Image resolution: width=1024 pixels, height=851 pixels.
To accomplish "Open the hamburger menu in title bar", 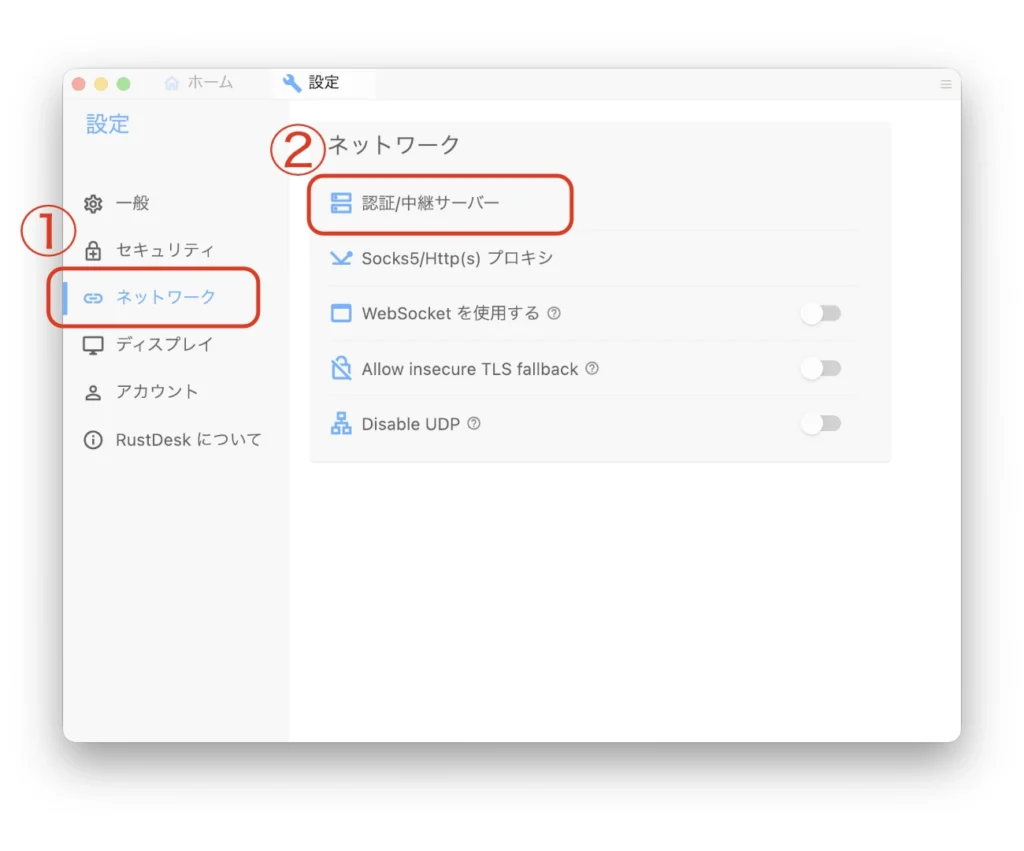I will point(945,85).
